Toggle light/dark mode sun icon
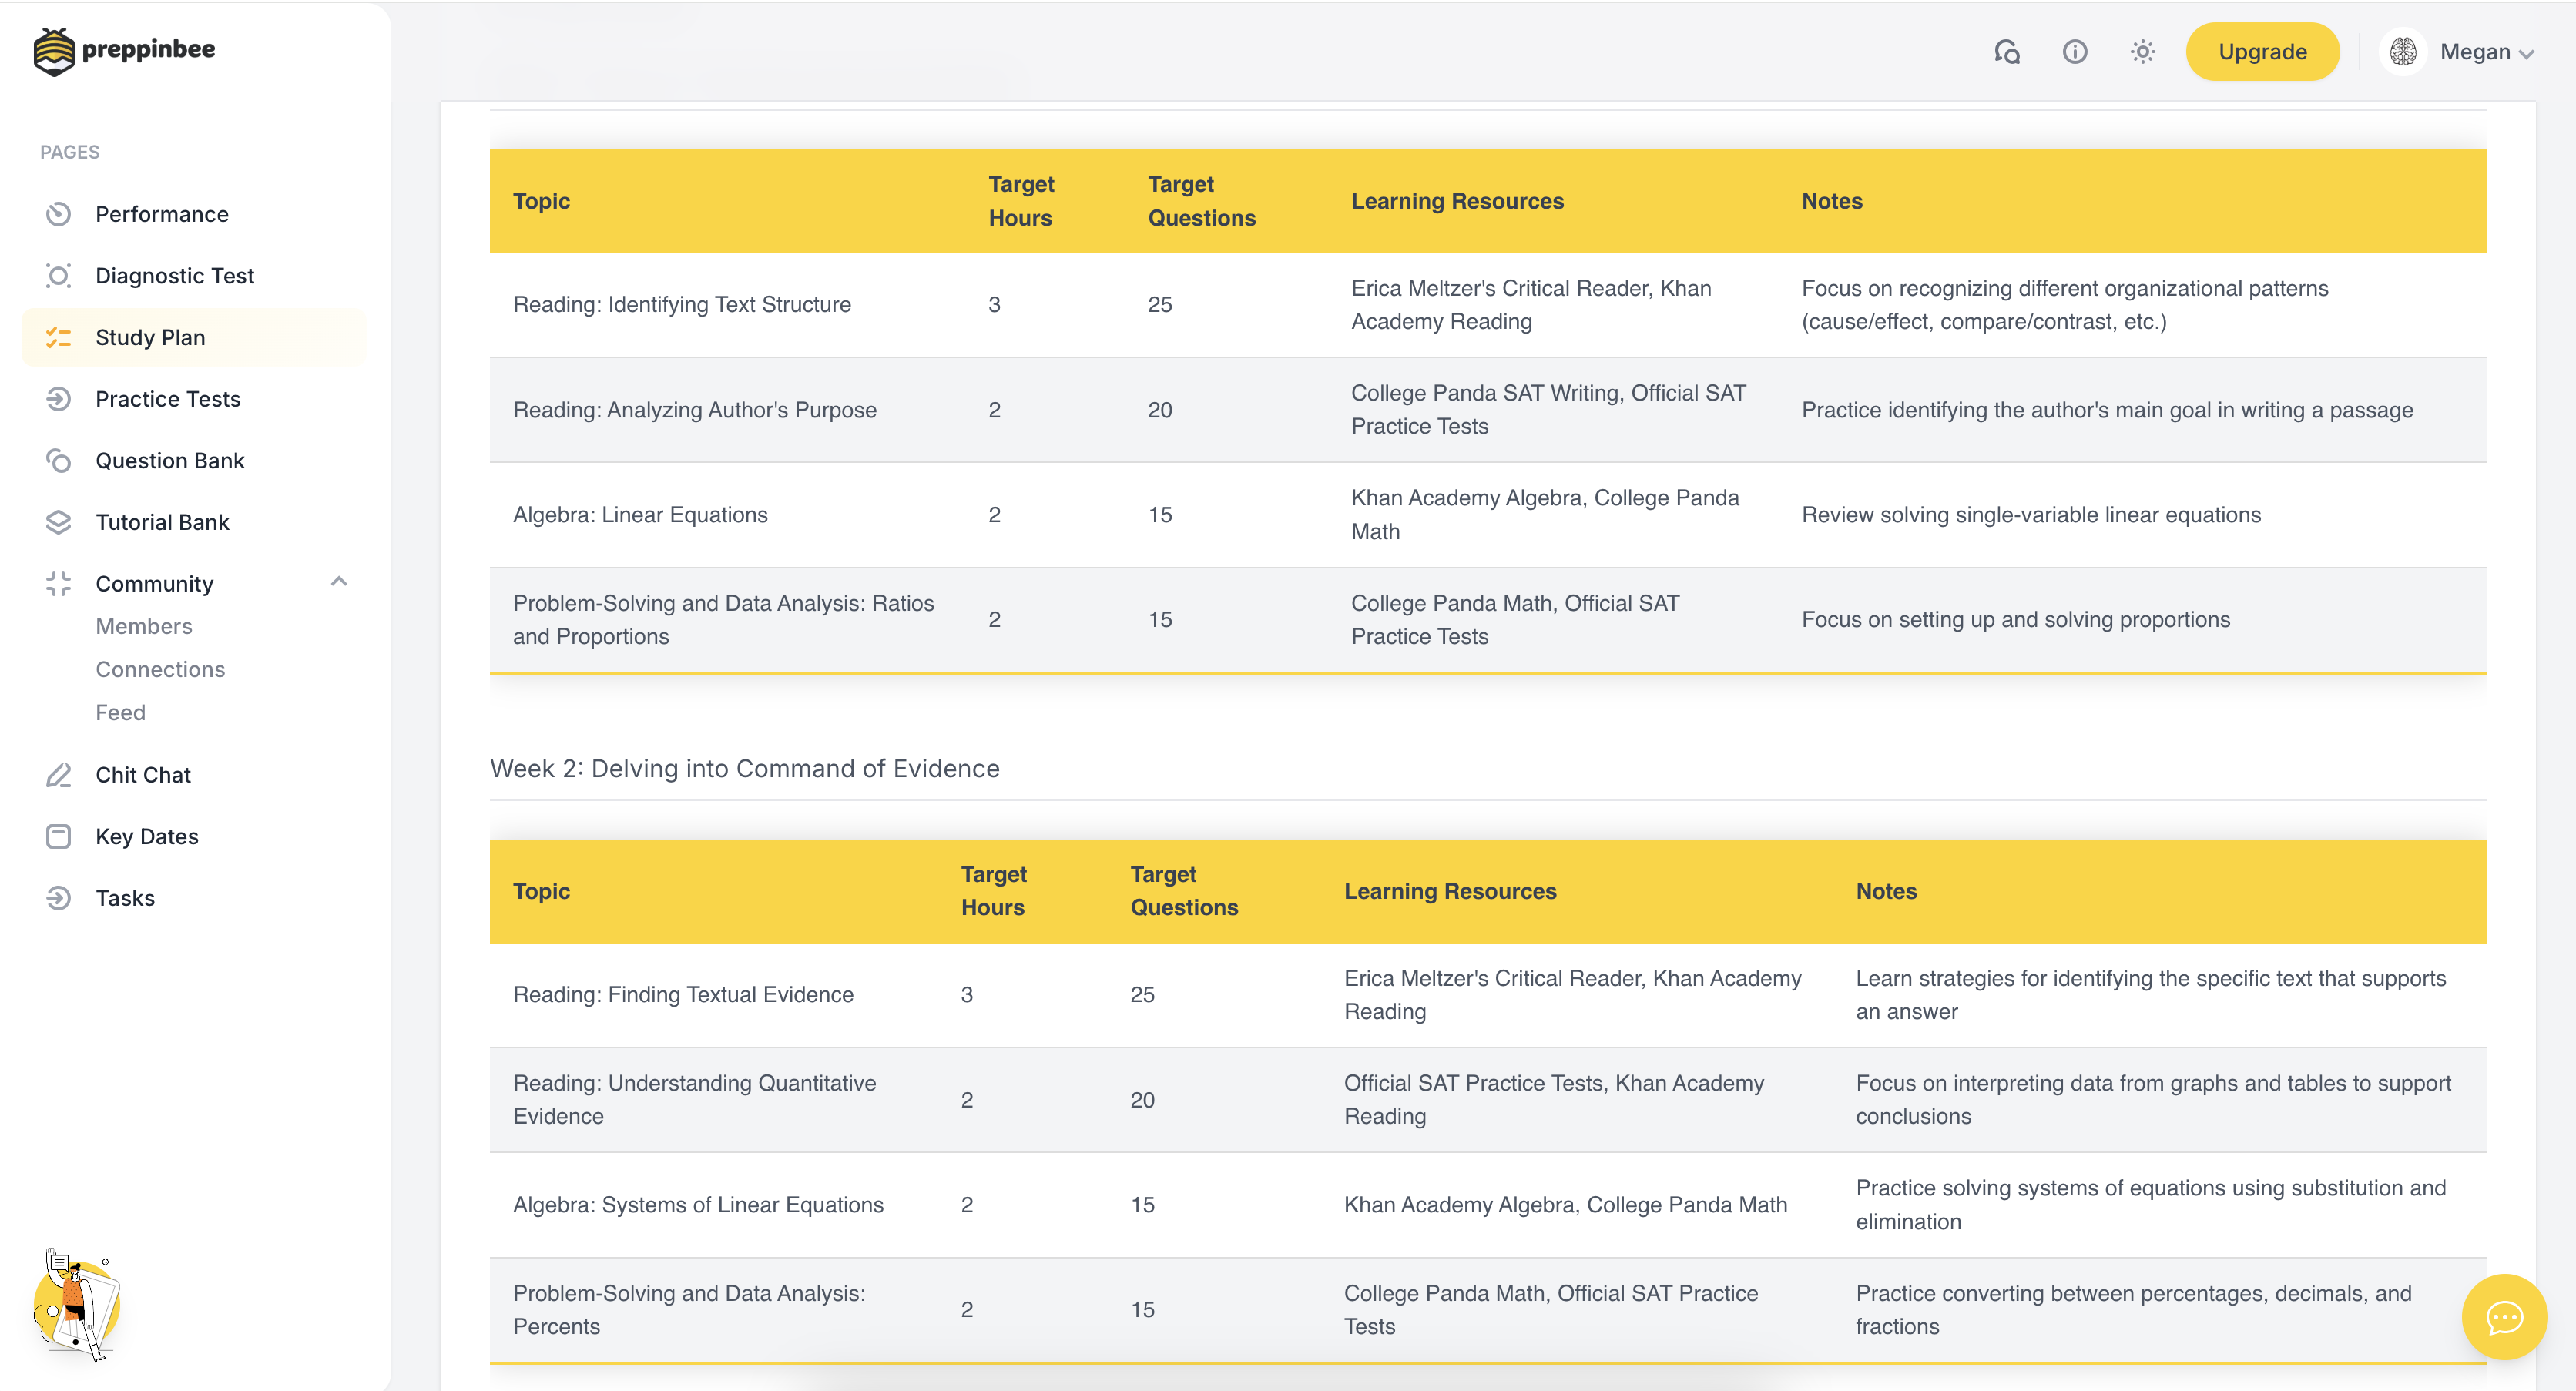The image size is (2576, 1391). point(2142,52)
